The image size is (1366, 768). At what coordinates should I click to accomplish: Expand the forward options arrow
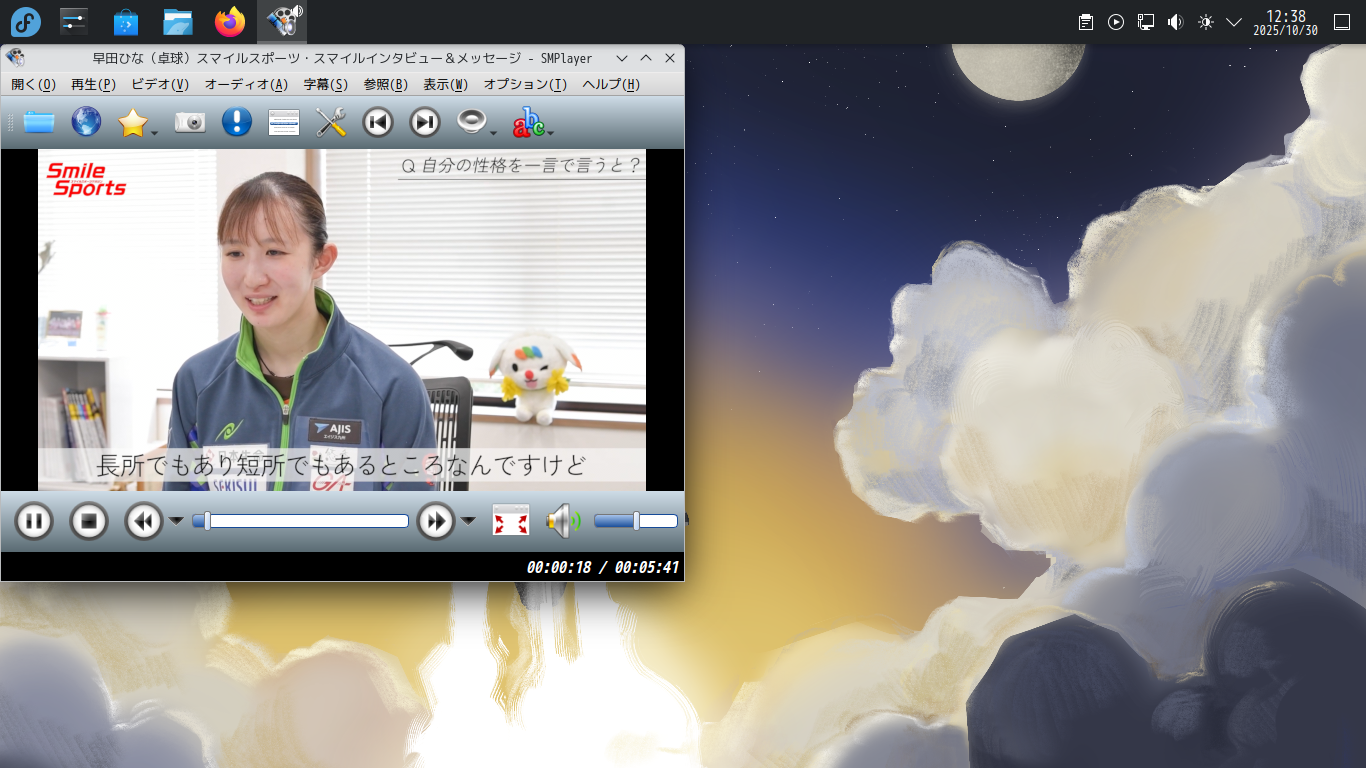(x=468, y=520)
